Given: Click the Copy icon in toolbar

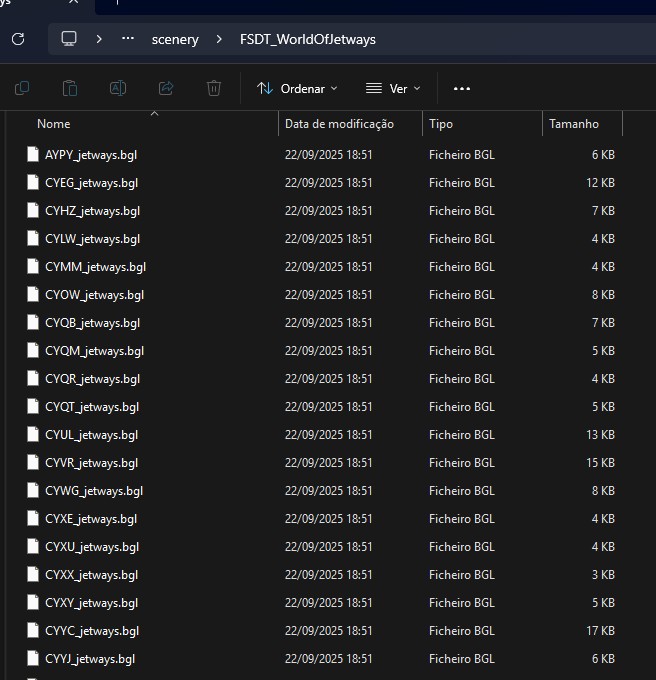Looking at the screenshot, I should point(22,88).
